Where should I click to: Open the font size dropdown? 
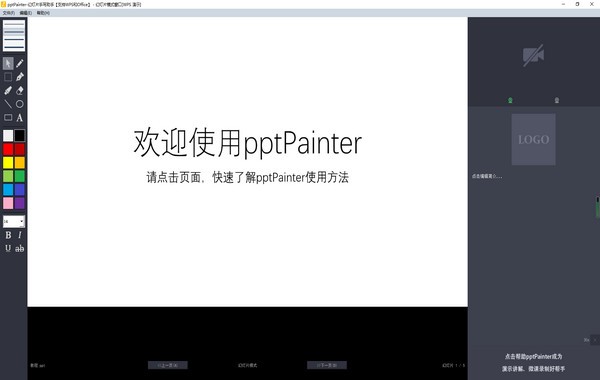click(x=14, y=221)
